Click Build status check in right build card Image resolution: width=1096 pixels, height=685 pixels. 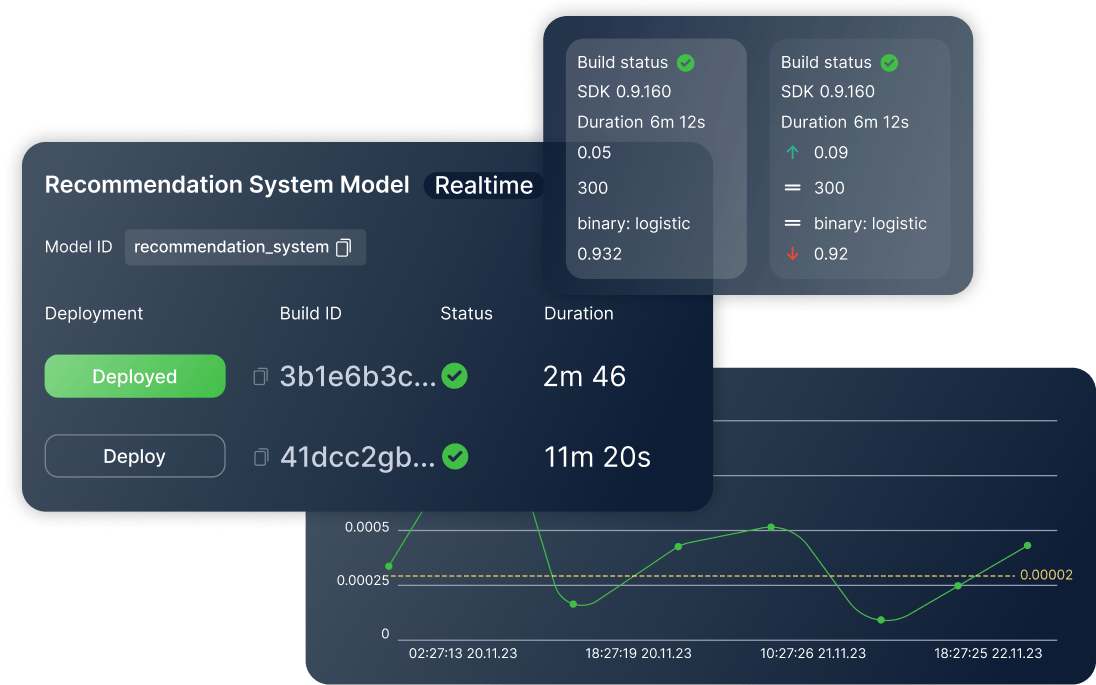(x=889, y=63)
